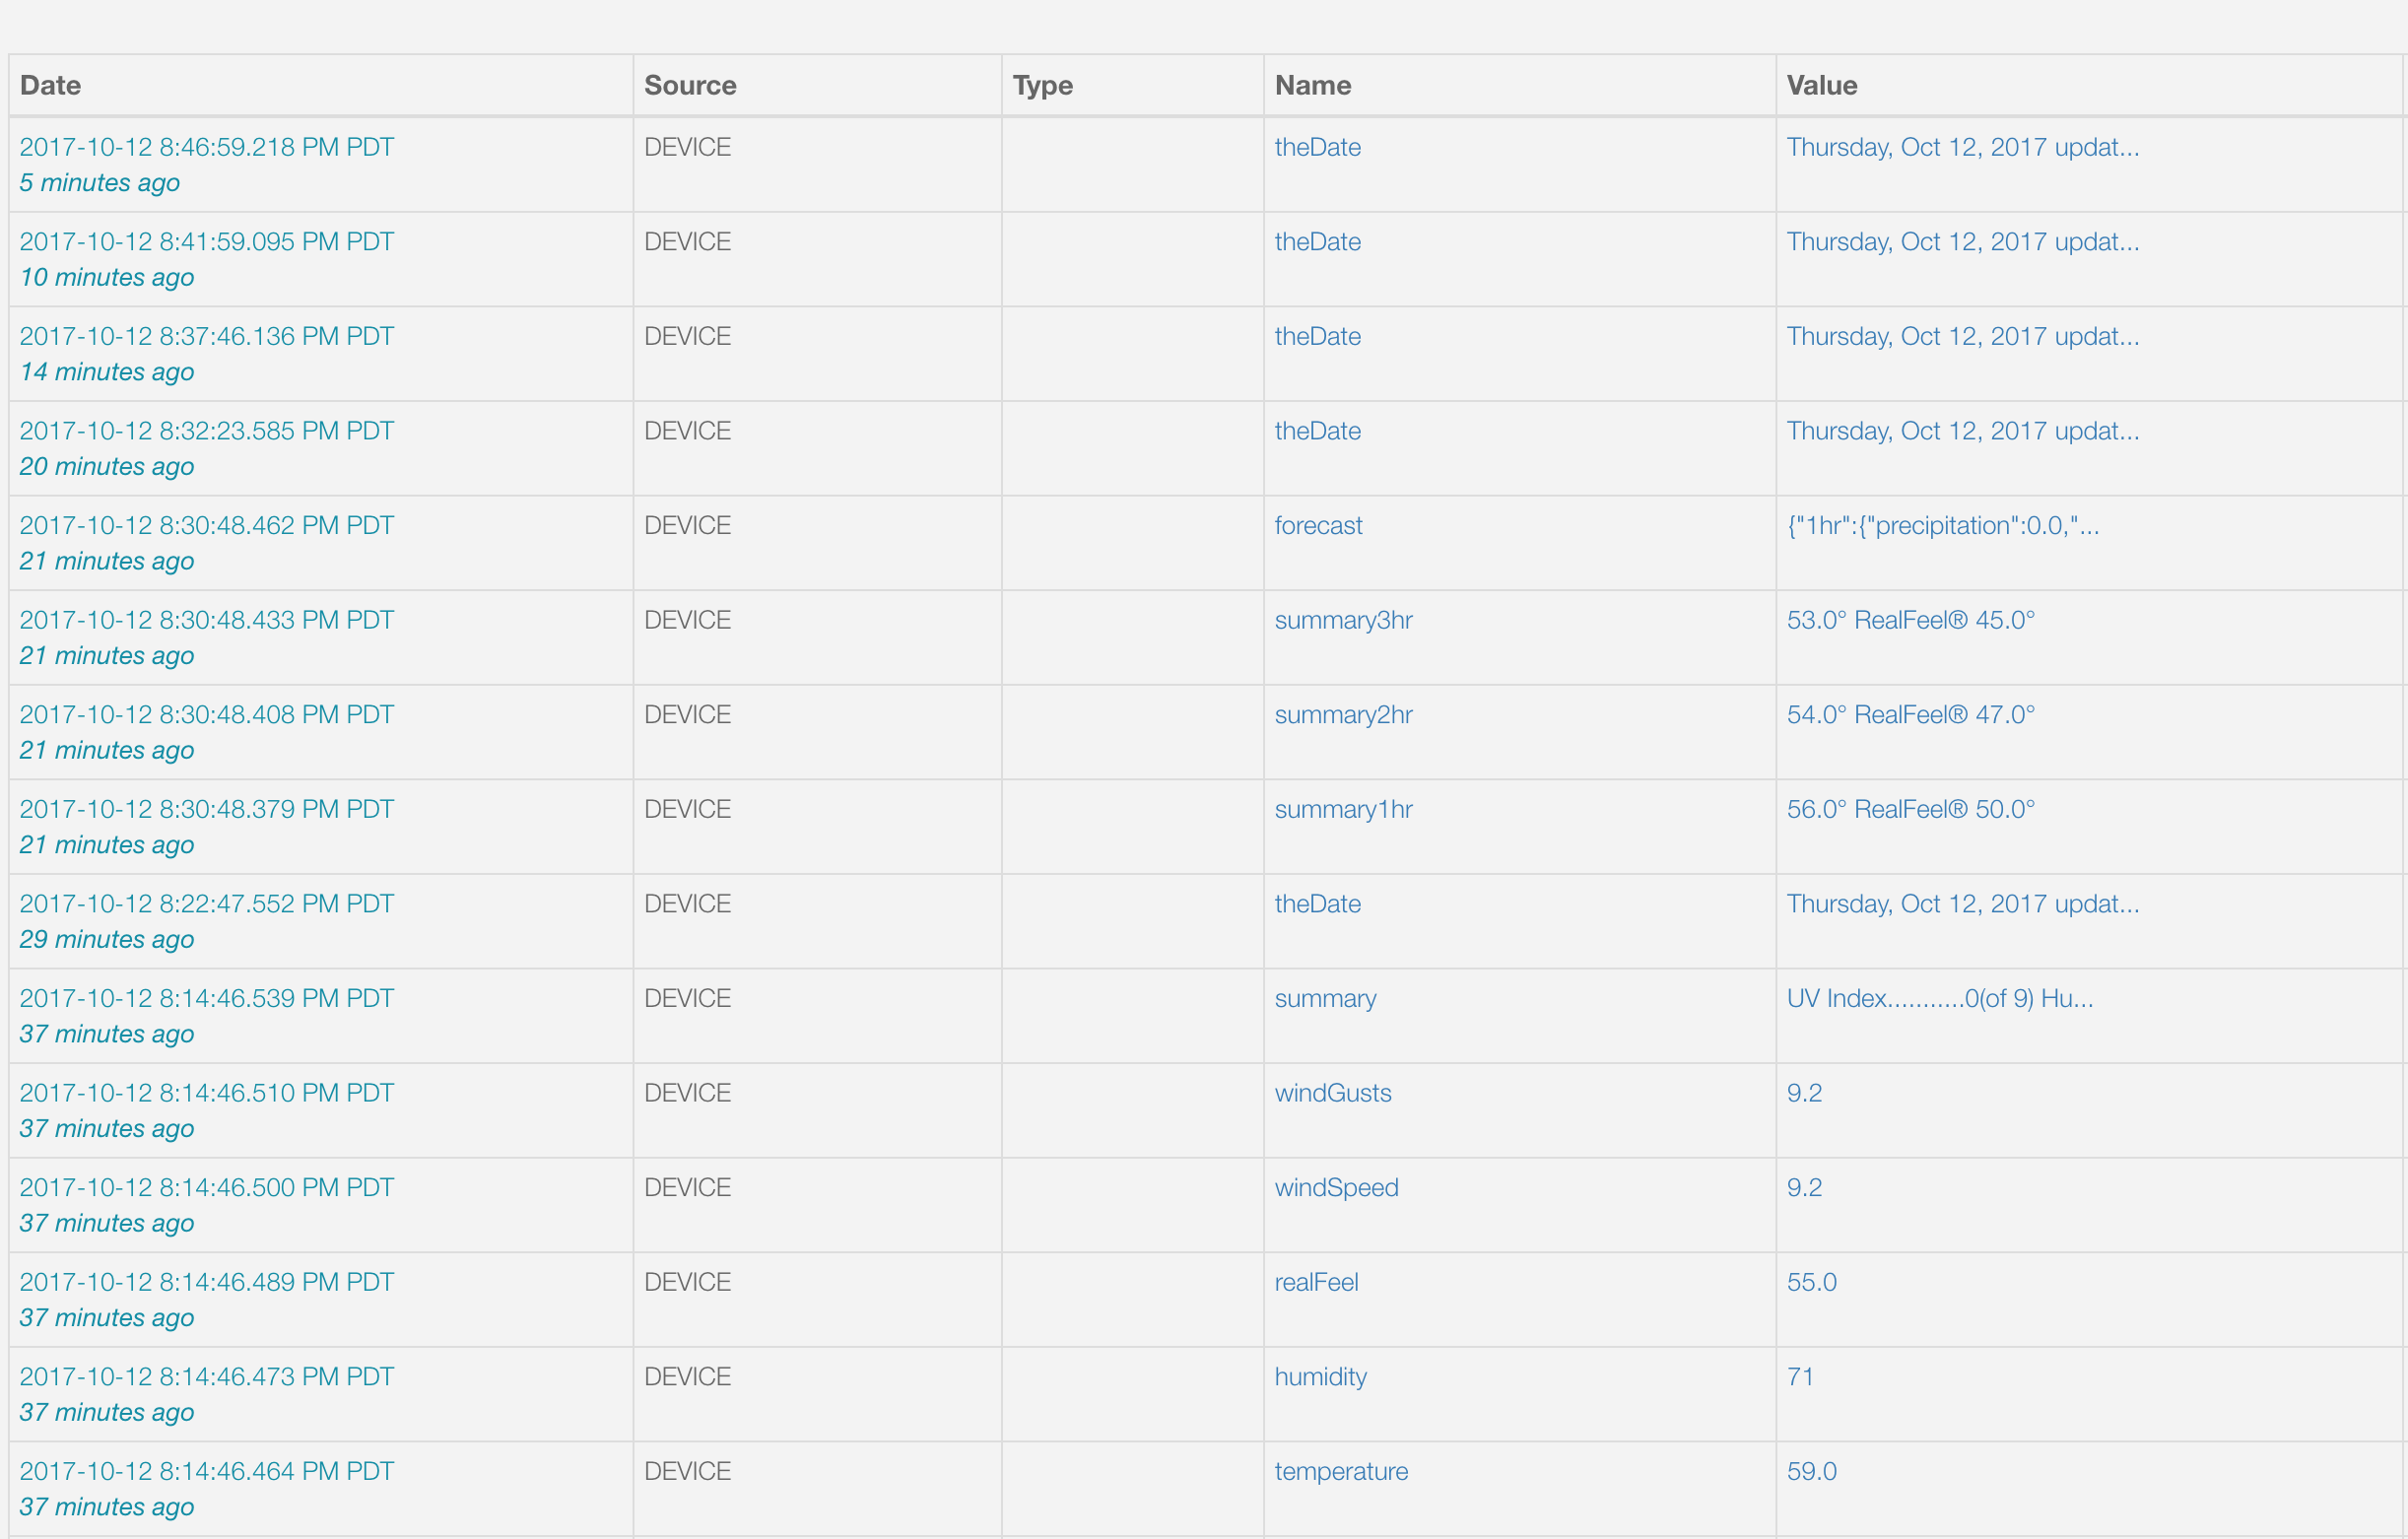Click the Thursday value in the 20 minutes ago row
Viewport: 2408px width, 1539px height.
coord(1963,431)
